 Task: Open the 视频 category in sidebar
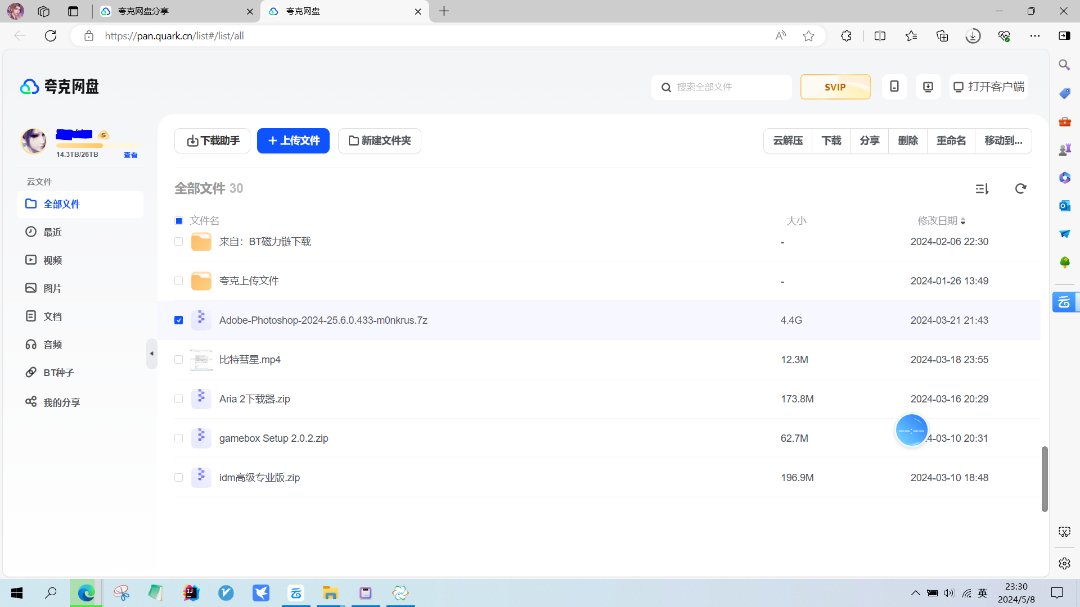tap(52, 260)
